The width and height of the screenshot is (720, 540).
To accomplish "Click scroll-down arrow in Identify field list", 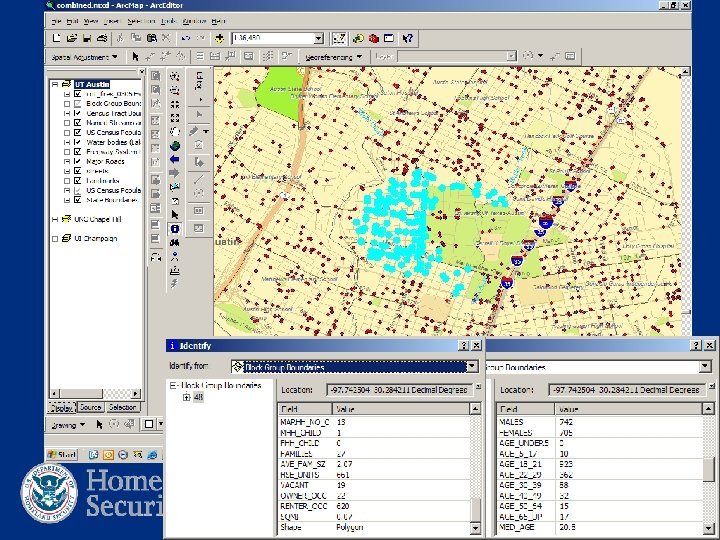I will pyautogui.click(x=475, y=529).
